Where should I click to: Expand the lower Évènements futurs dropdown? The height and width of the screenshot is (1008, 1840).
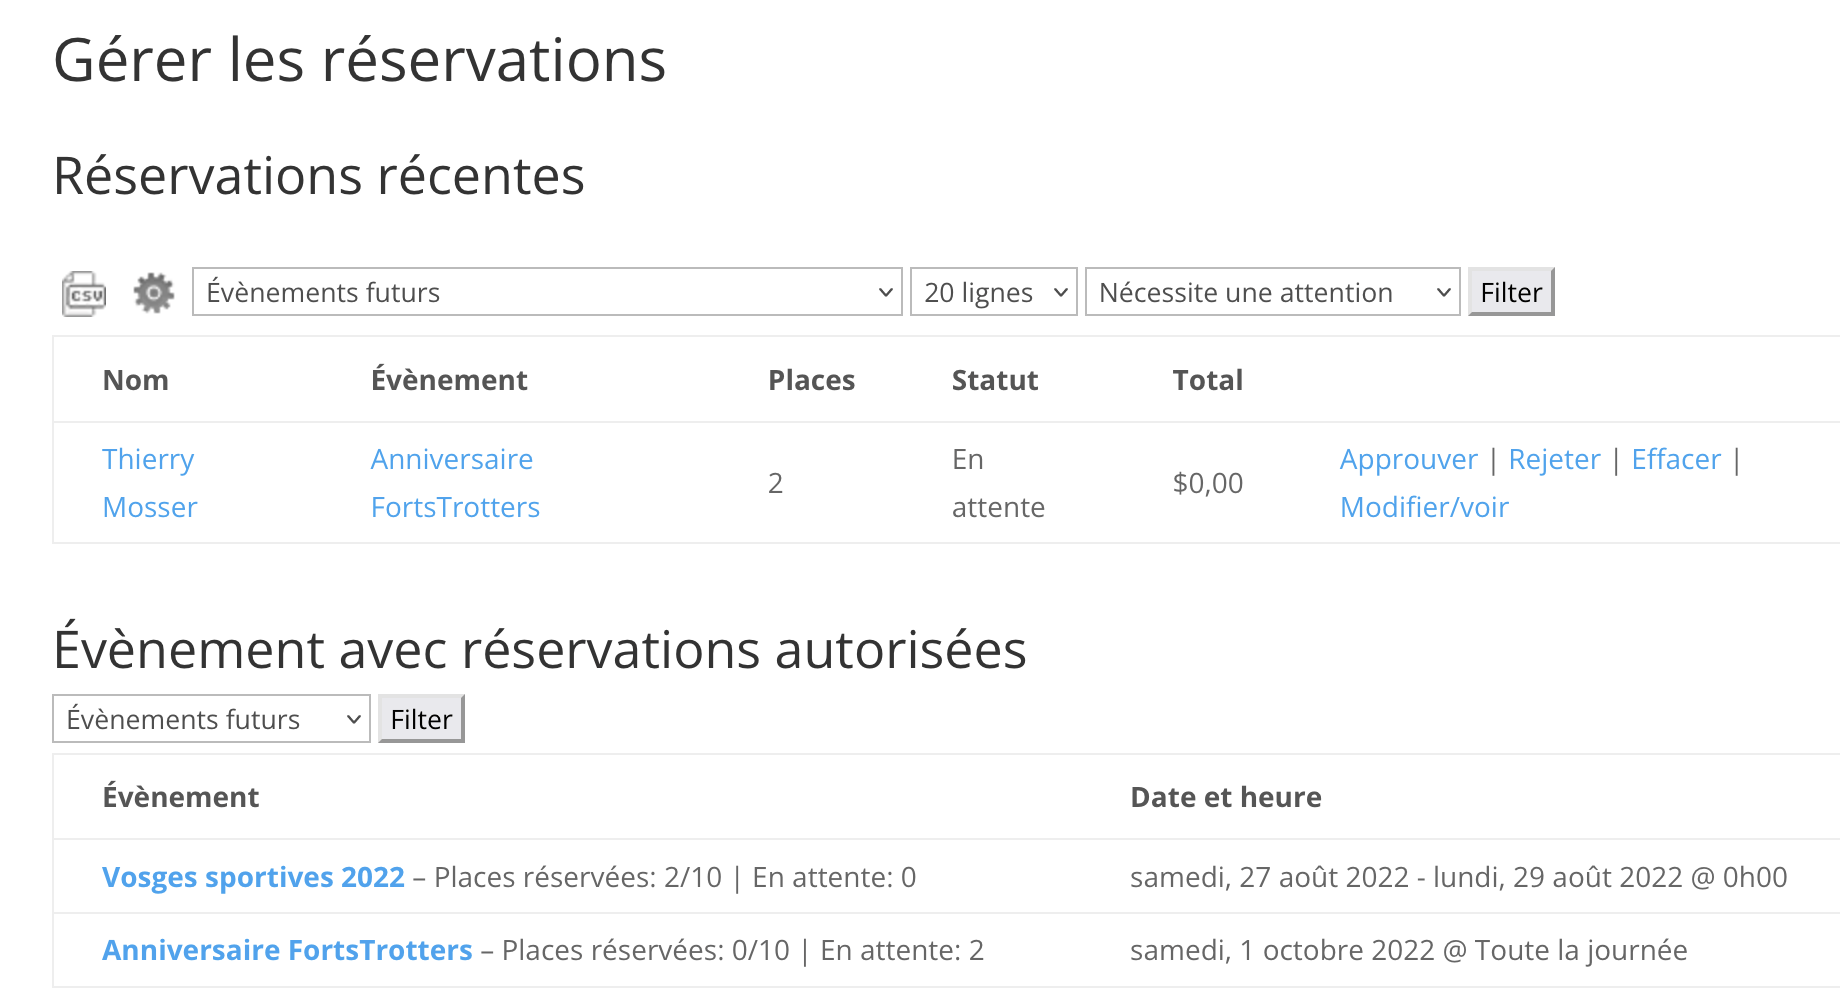211,719
